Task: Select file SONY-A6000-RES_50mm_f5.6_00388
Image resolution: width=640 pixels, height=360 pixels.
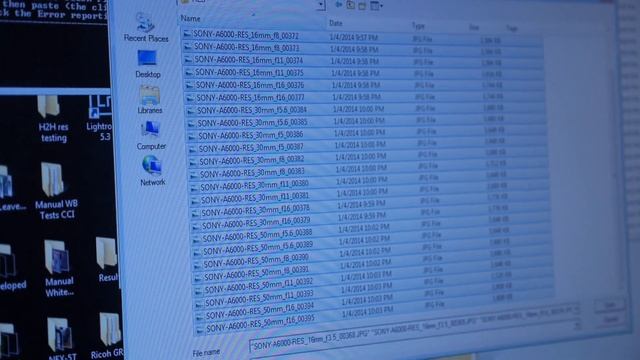Action: pyautogui.click(x=258, y=236)
